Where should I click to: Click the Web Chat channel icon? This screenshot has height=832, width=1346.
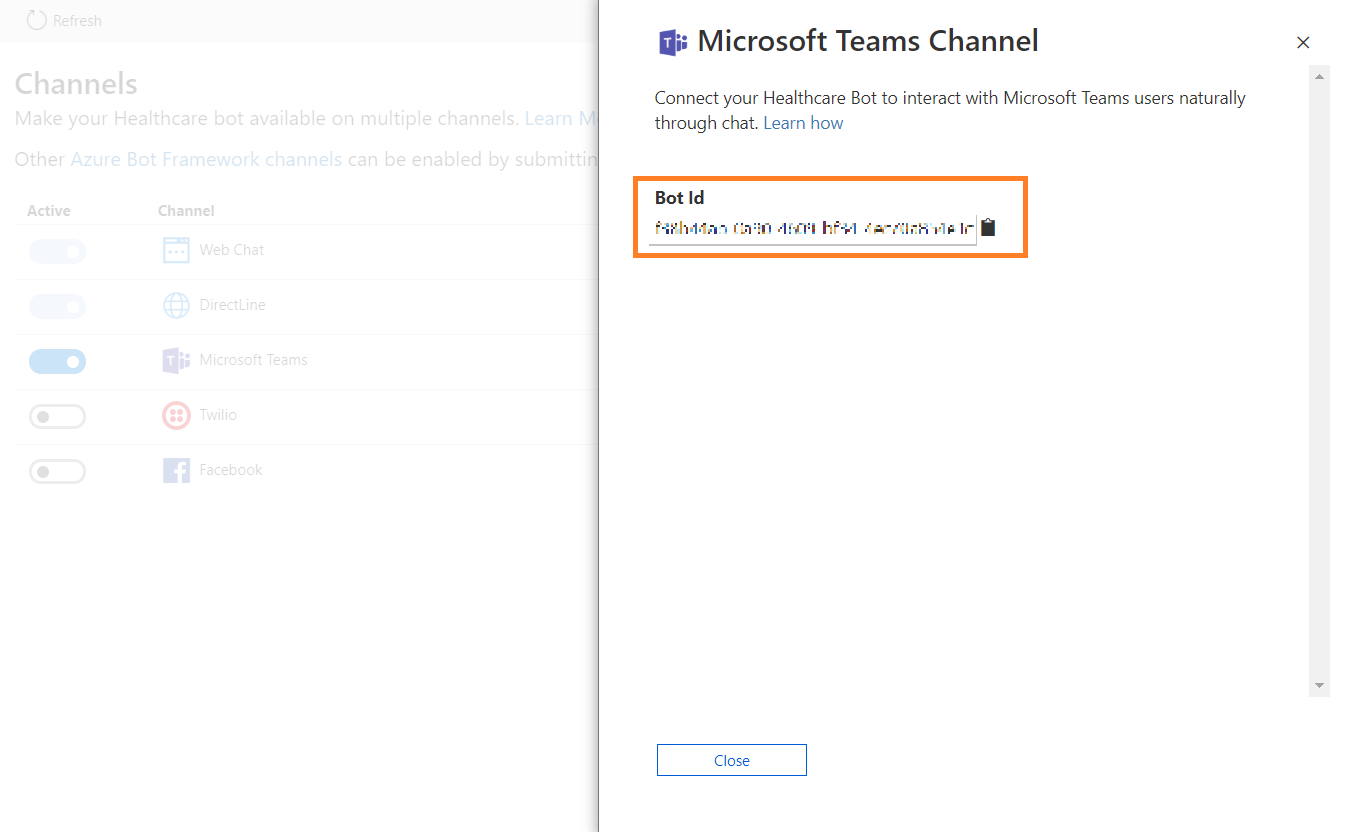tap(176, 250)
